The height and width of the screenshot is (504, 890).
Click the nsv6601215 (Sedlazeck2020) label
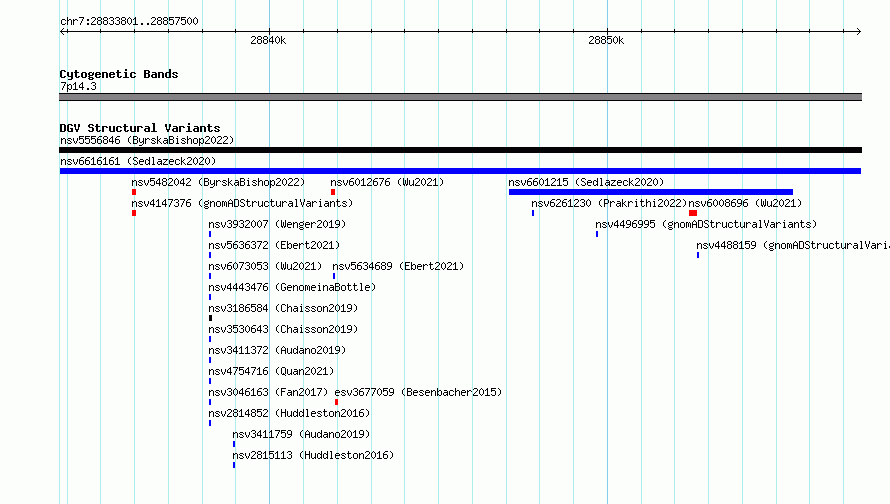586,182
